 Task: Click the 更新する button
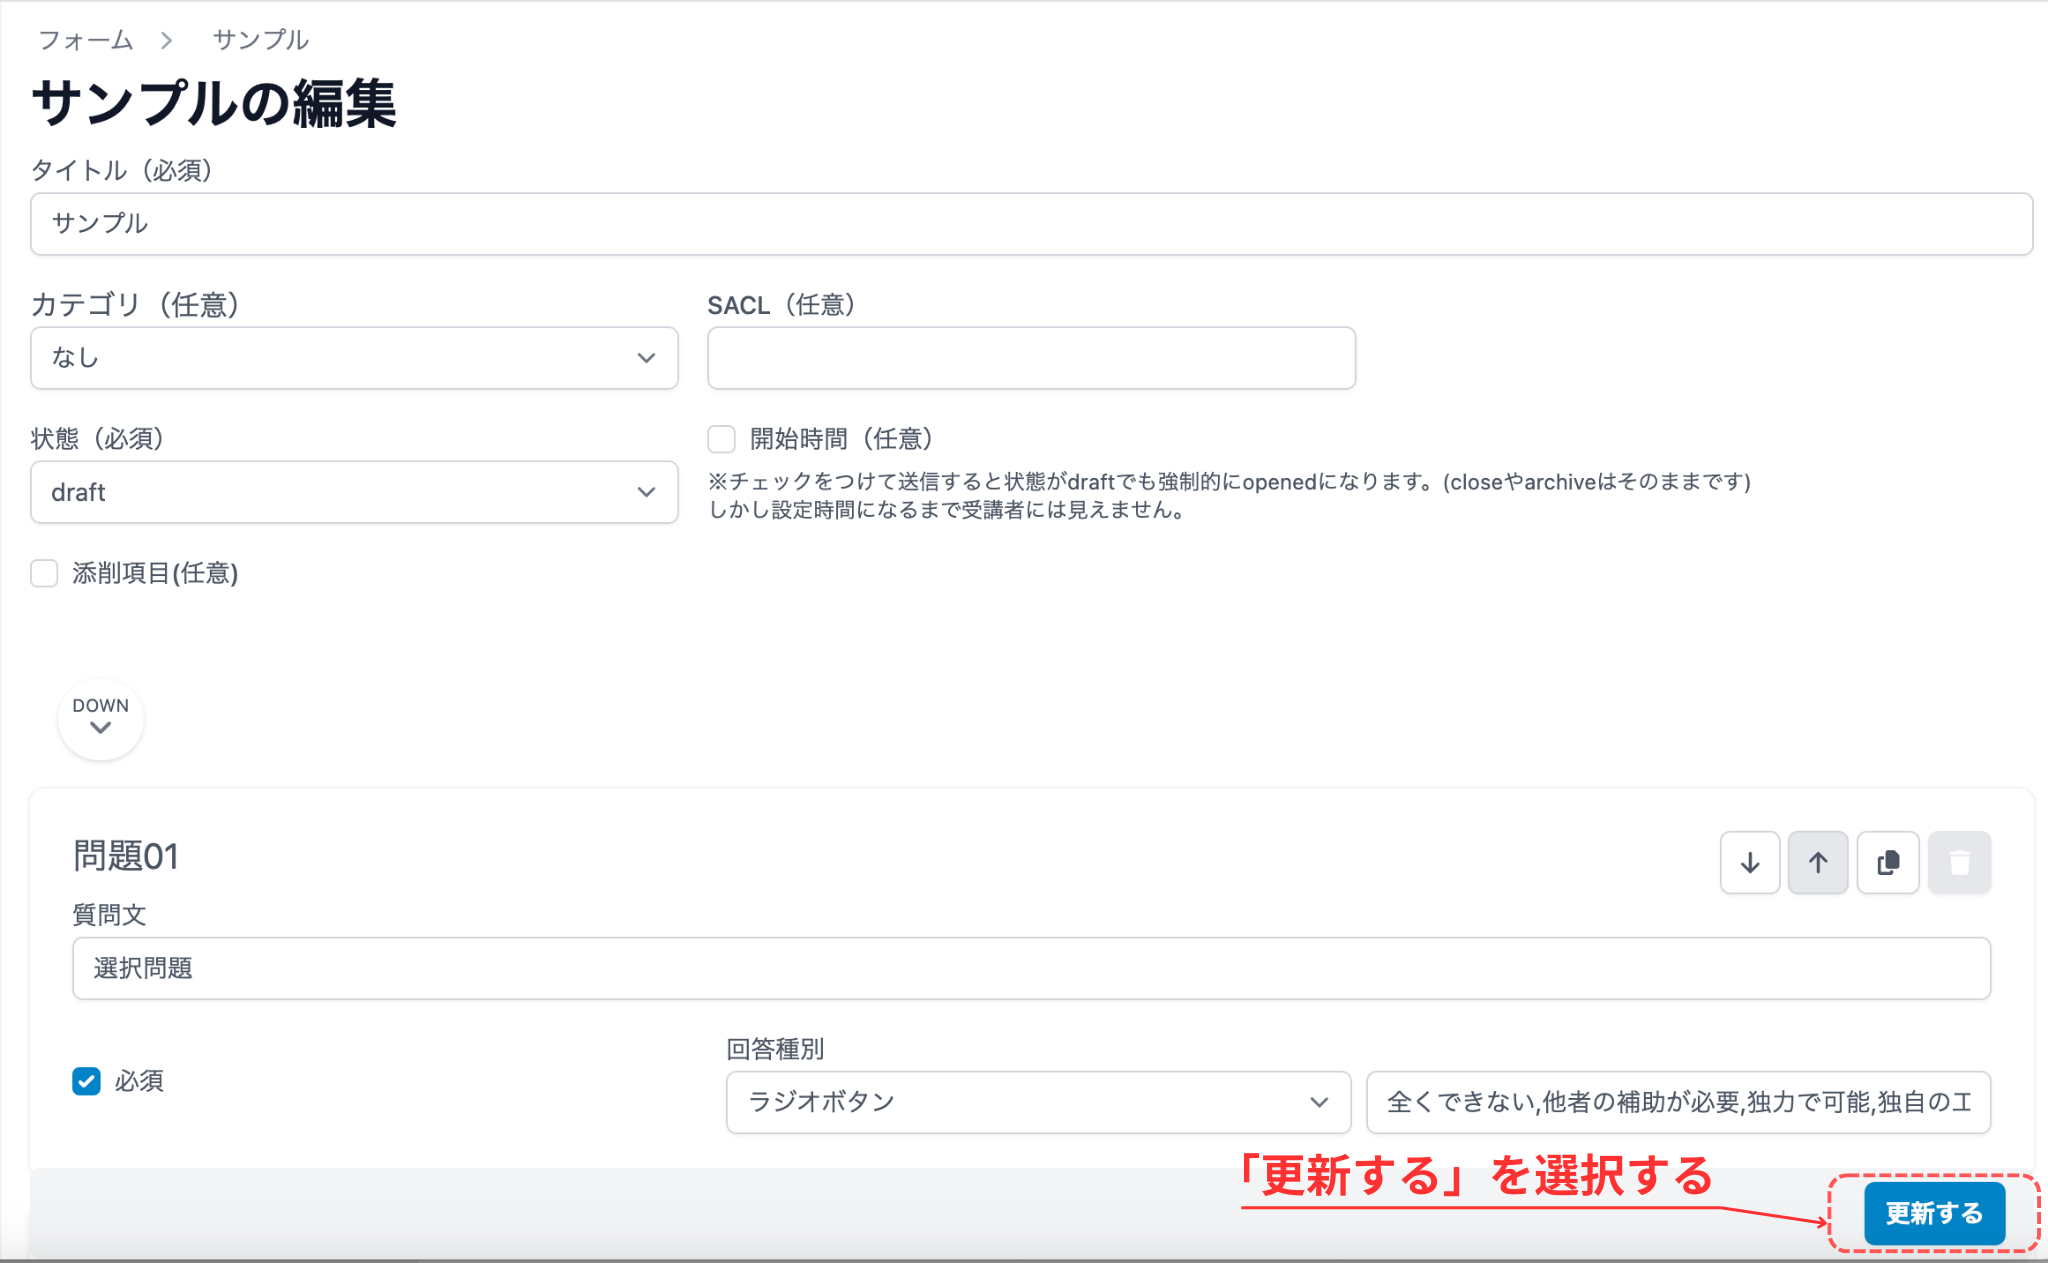[x=1933, y=1212]
